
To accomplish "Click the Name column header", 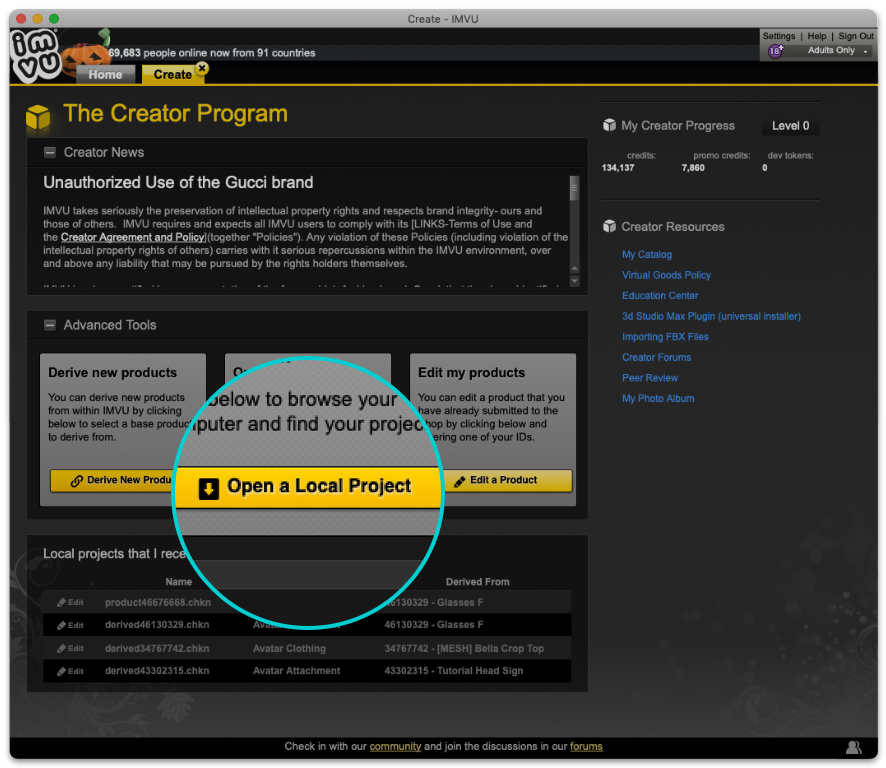I will 179,582.
